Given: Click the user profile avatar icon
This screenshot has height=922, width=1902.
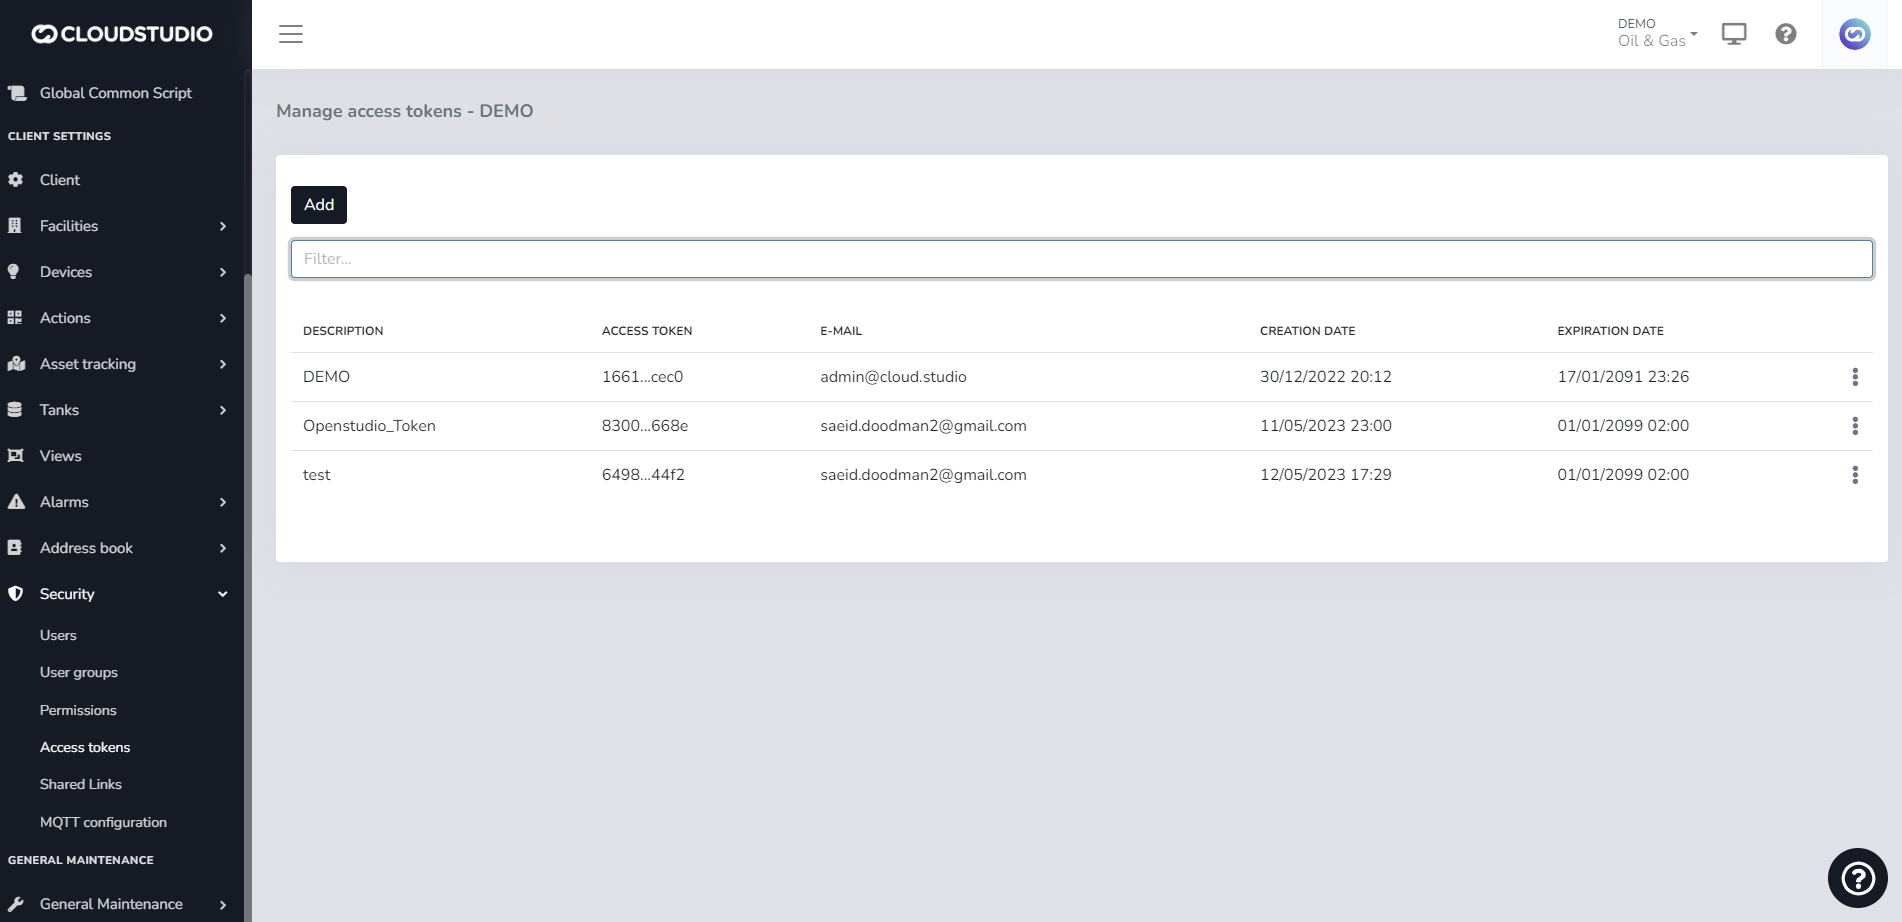Looking at the screenshot, I should click(x=1855, y=34).
